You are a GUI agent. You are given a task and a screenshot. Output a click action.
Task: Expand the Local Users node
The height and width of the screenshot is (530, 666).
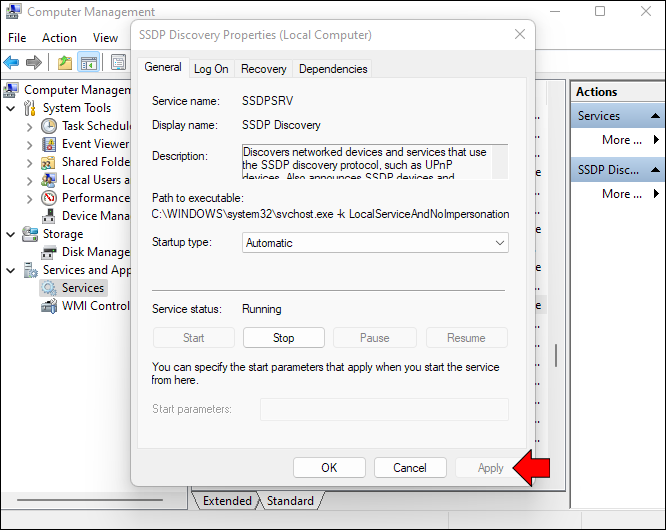[29, 181]
